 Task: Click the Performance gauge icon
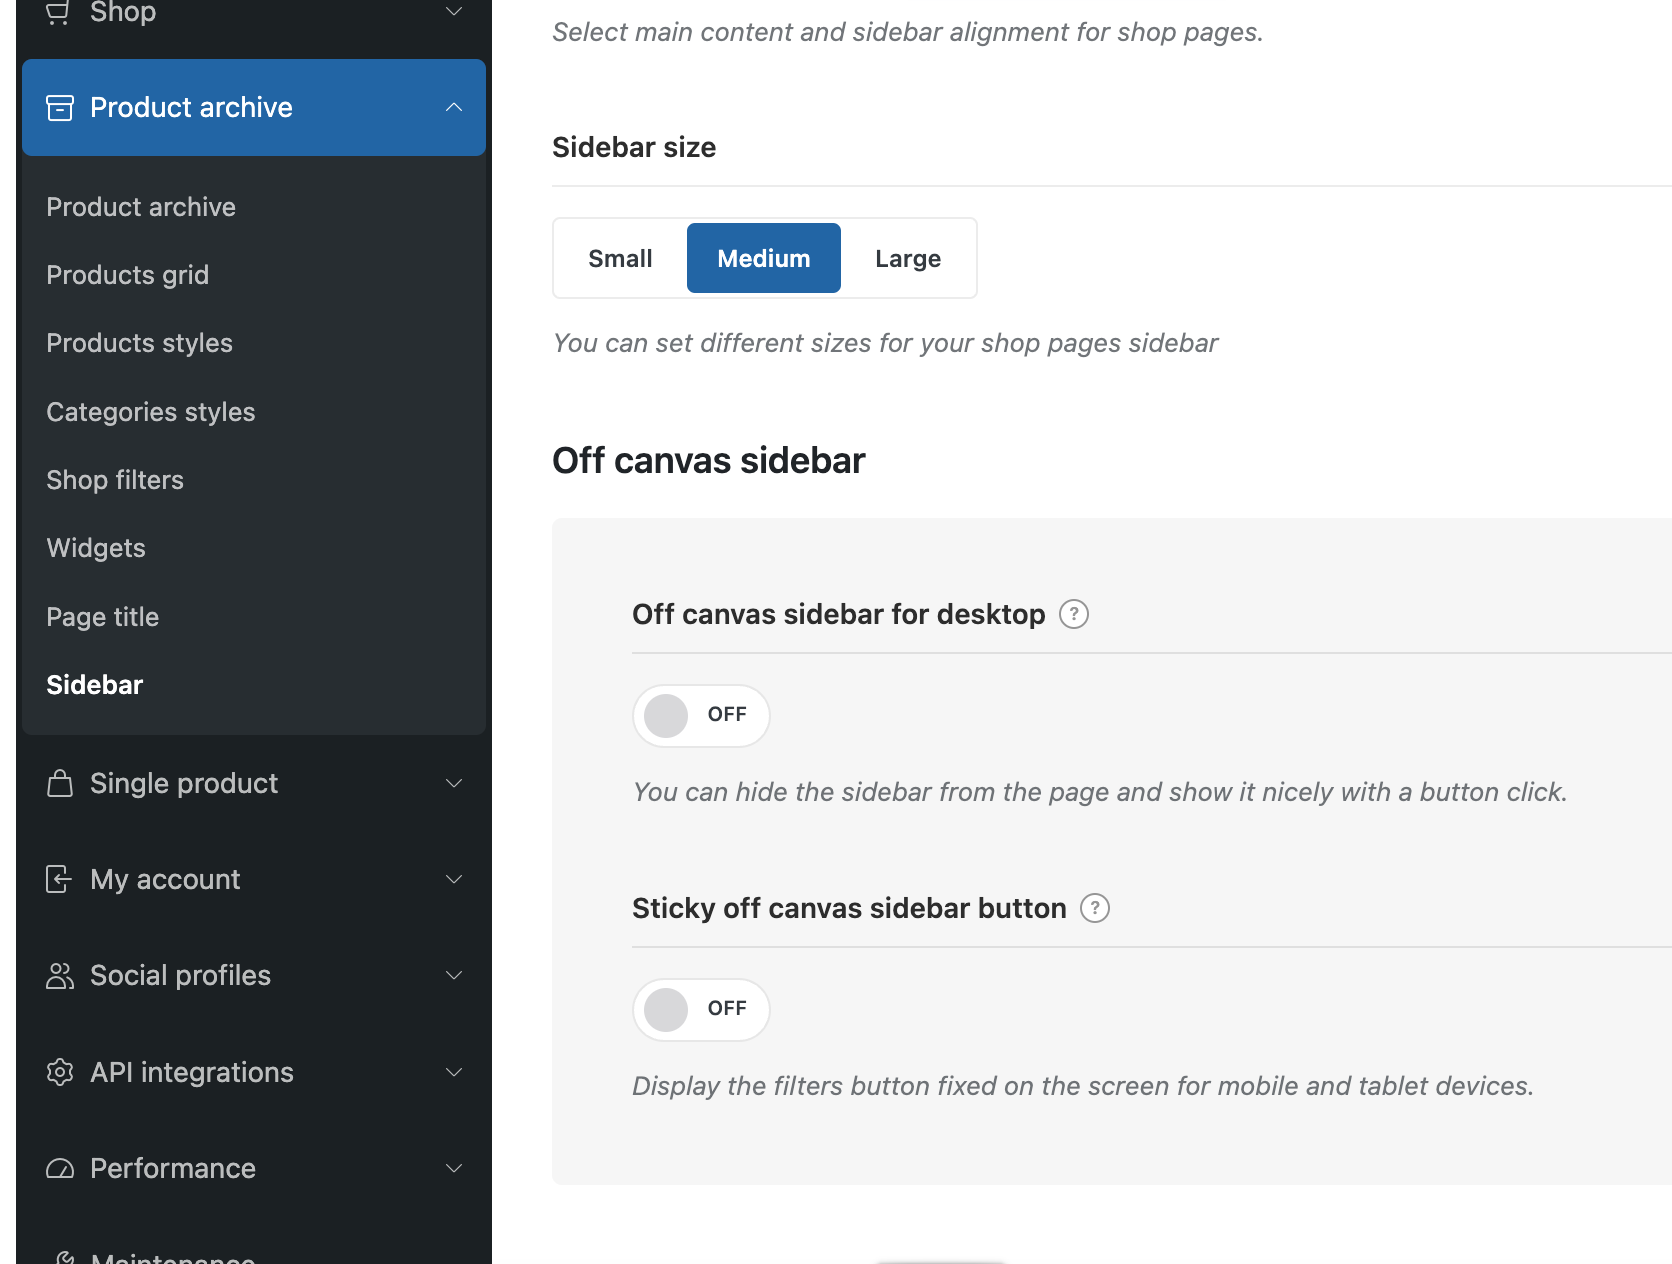(60, 1168)
